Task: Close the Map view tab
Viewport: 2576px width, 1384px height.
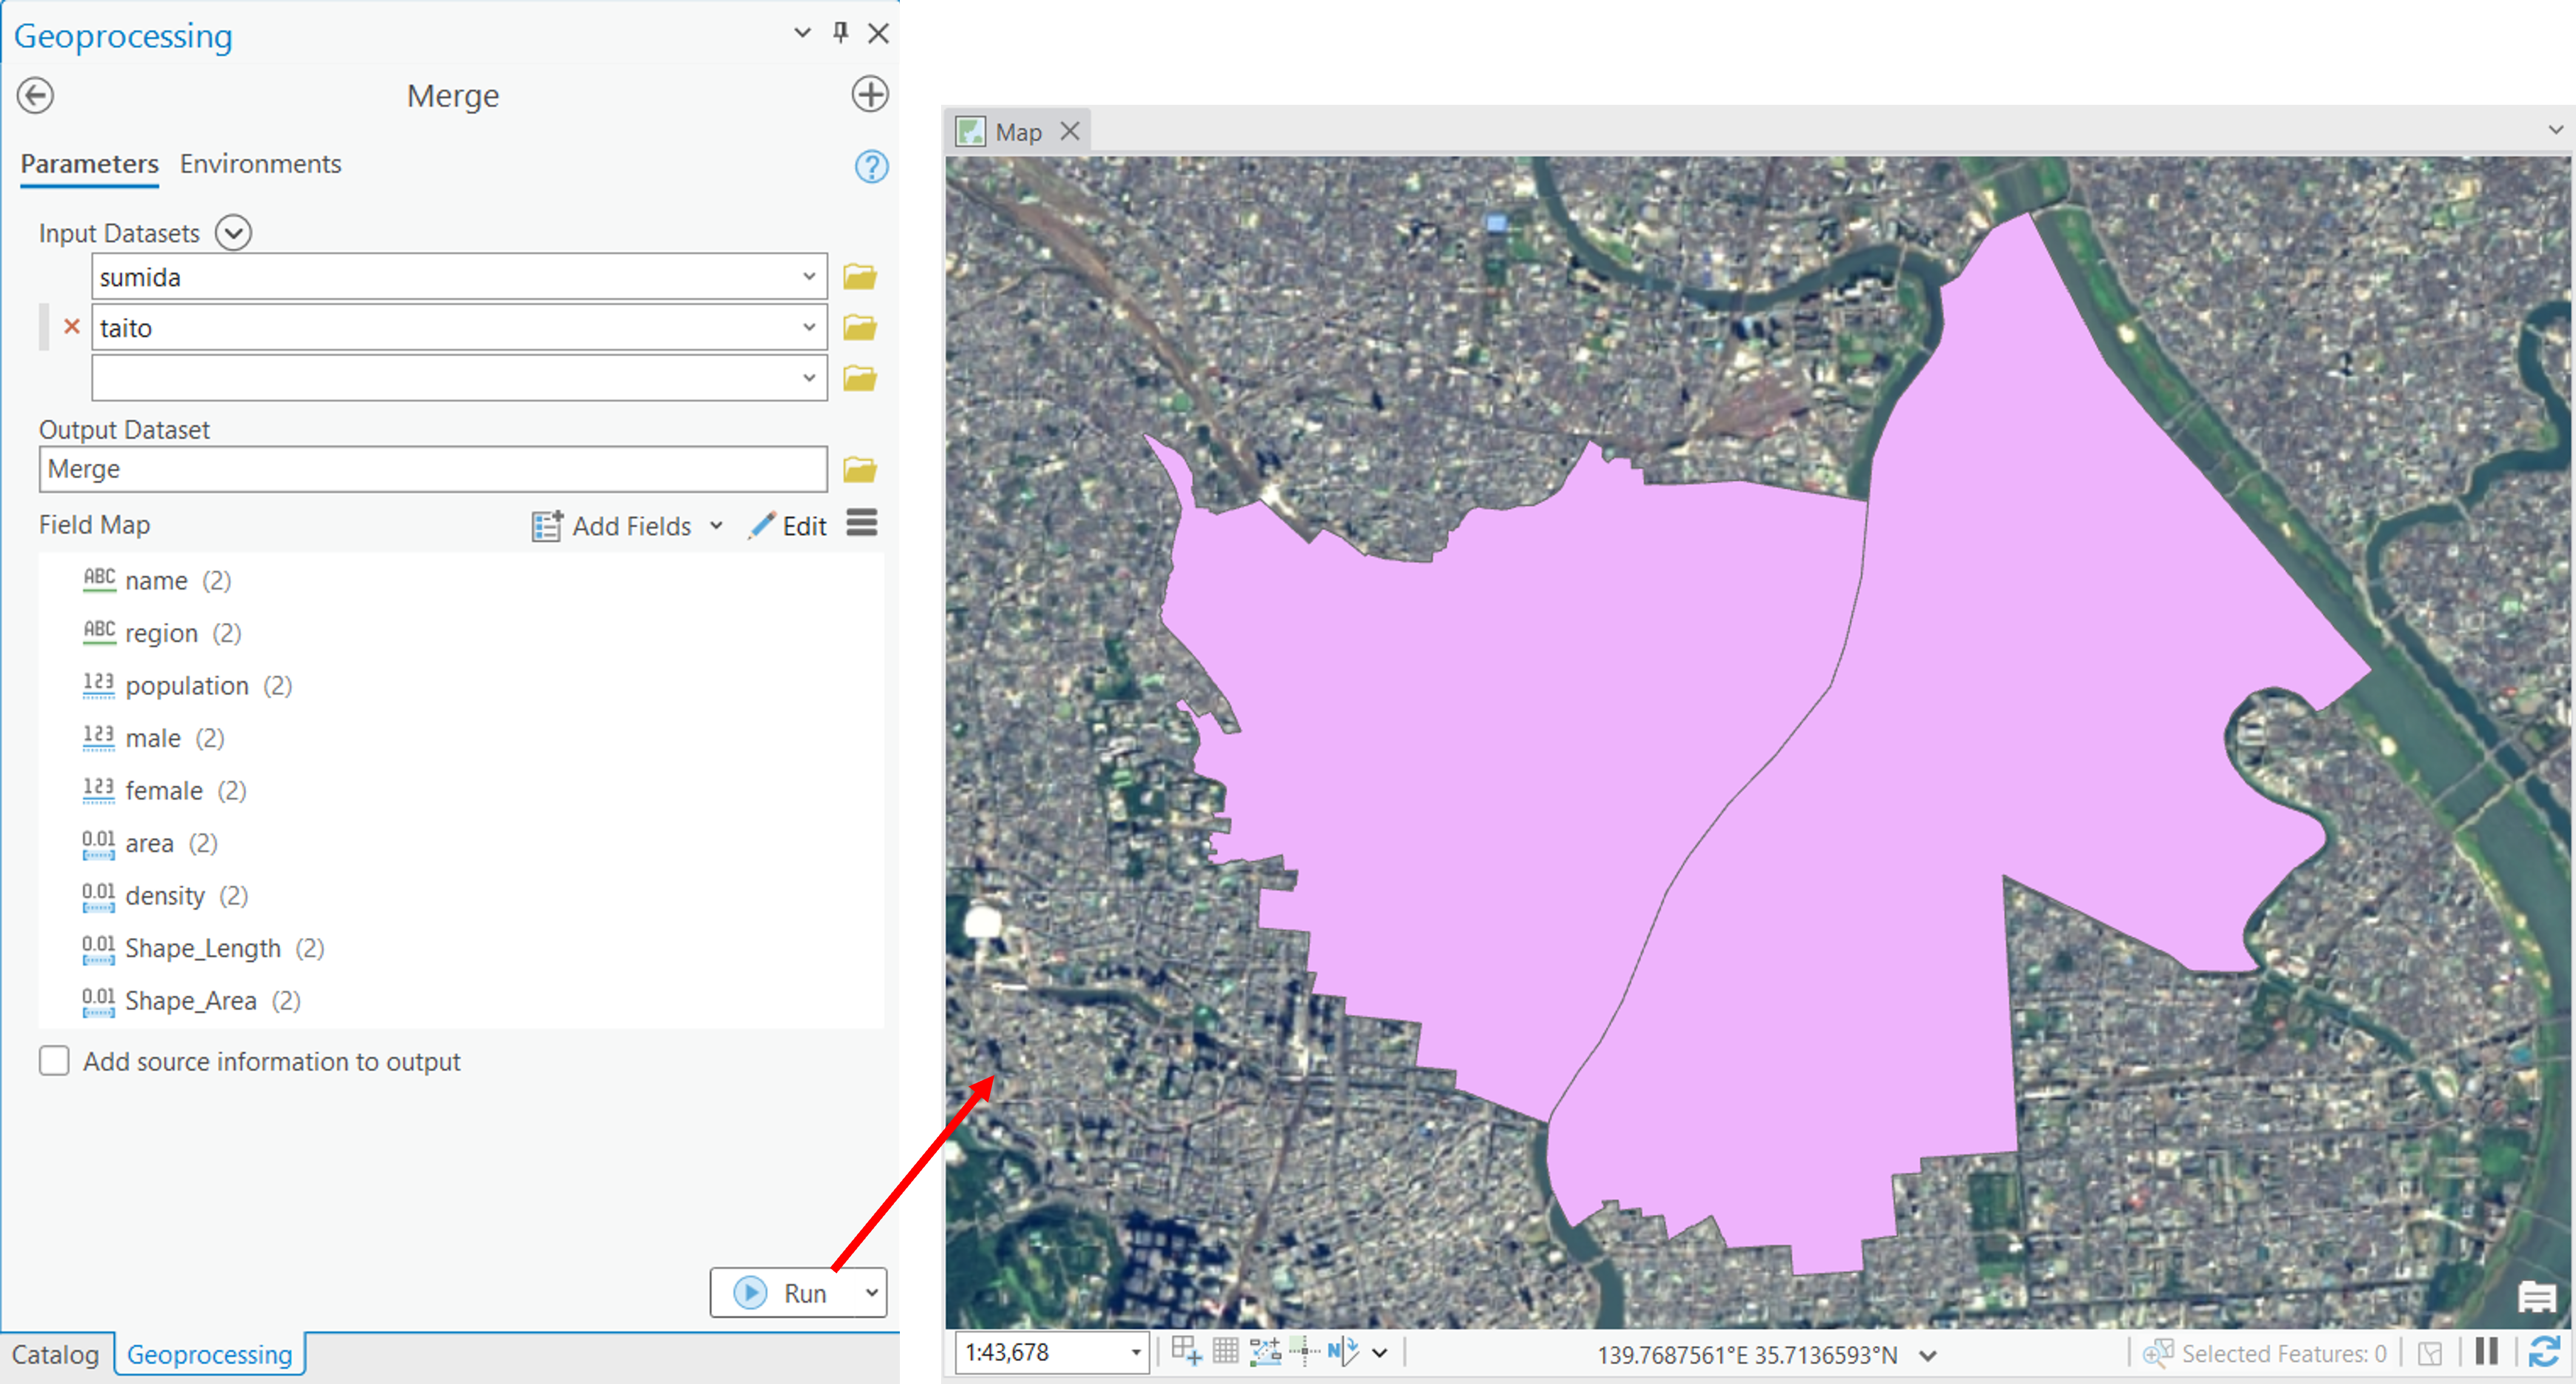Action: coord(1070,131)
